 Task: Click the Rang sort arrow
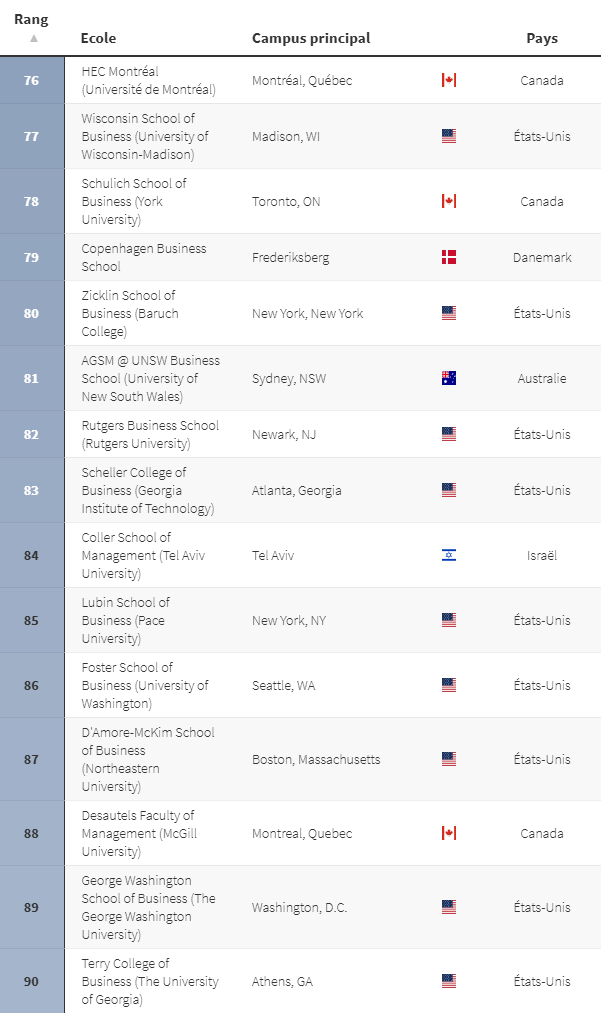(34, 38)
